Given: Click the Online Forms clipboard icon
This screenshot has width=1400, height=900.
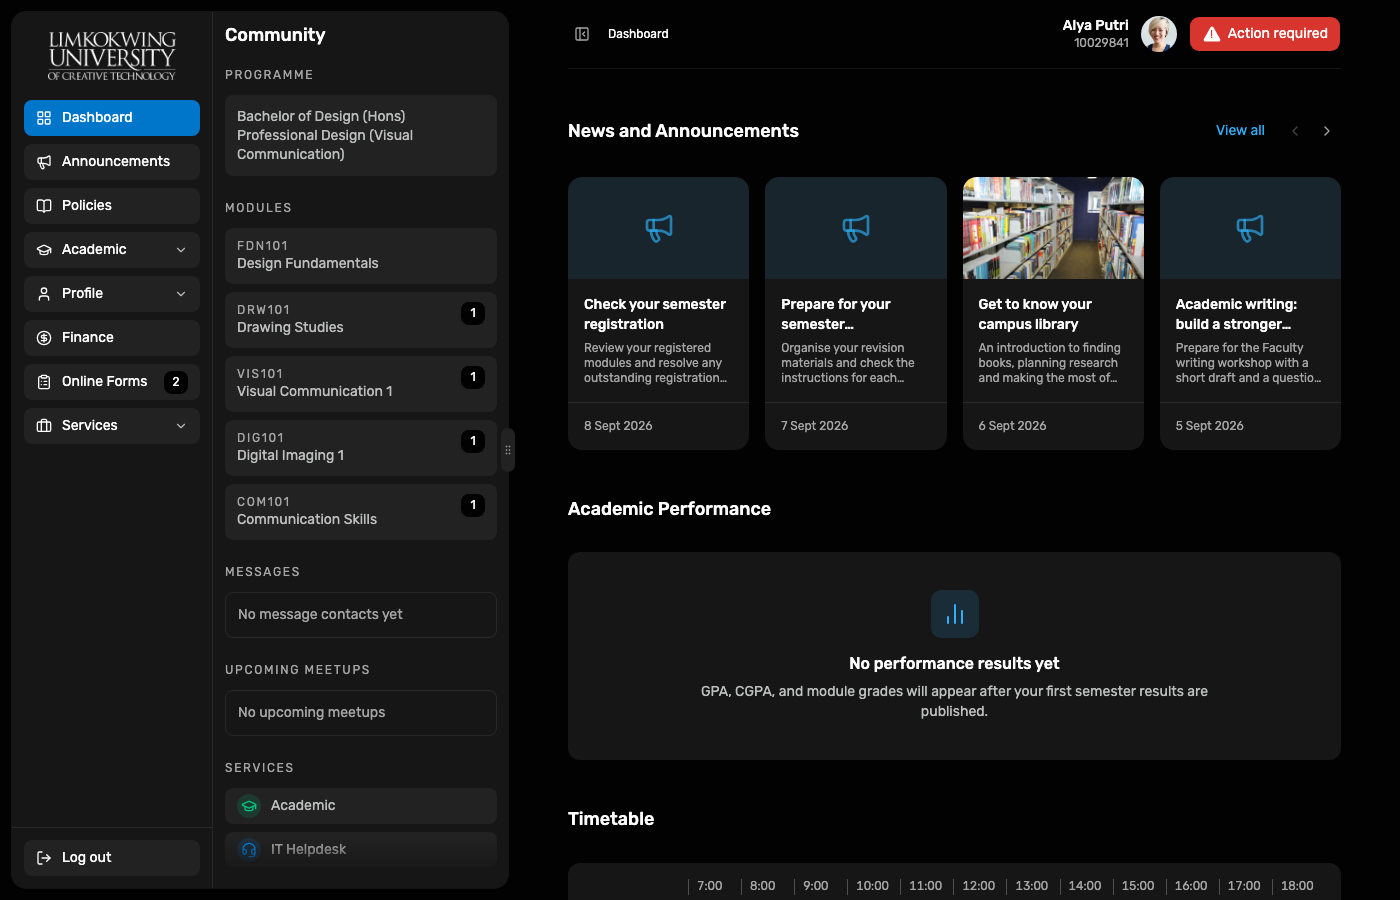Looking at the screenshot, I should pyautogui.click(x=44, y=382).
